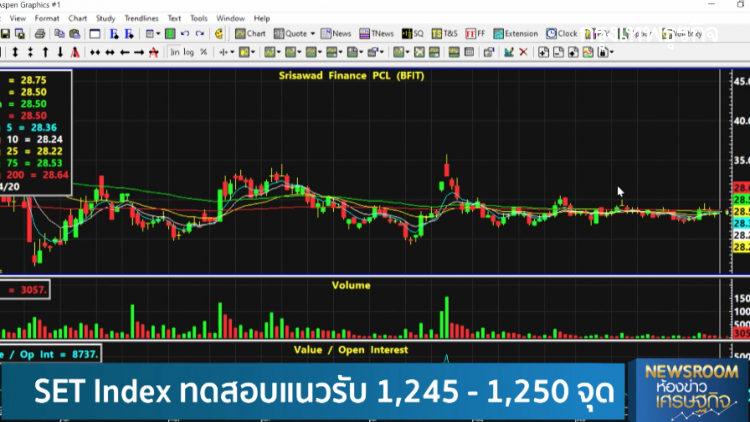Click the red A with horizontal strike
750x422 pixels.
click(154, 52)
